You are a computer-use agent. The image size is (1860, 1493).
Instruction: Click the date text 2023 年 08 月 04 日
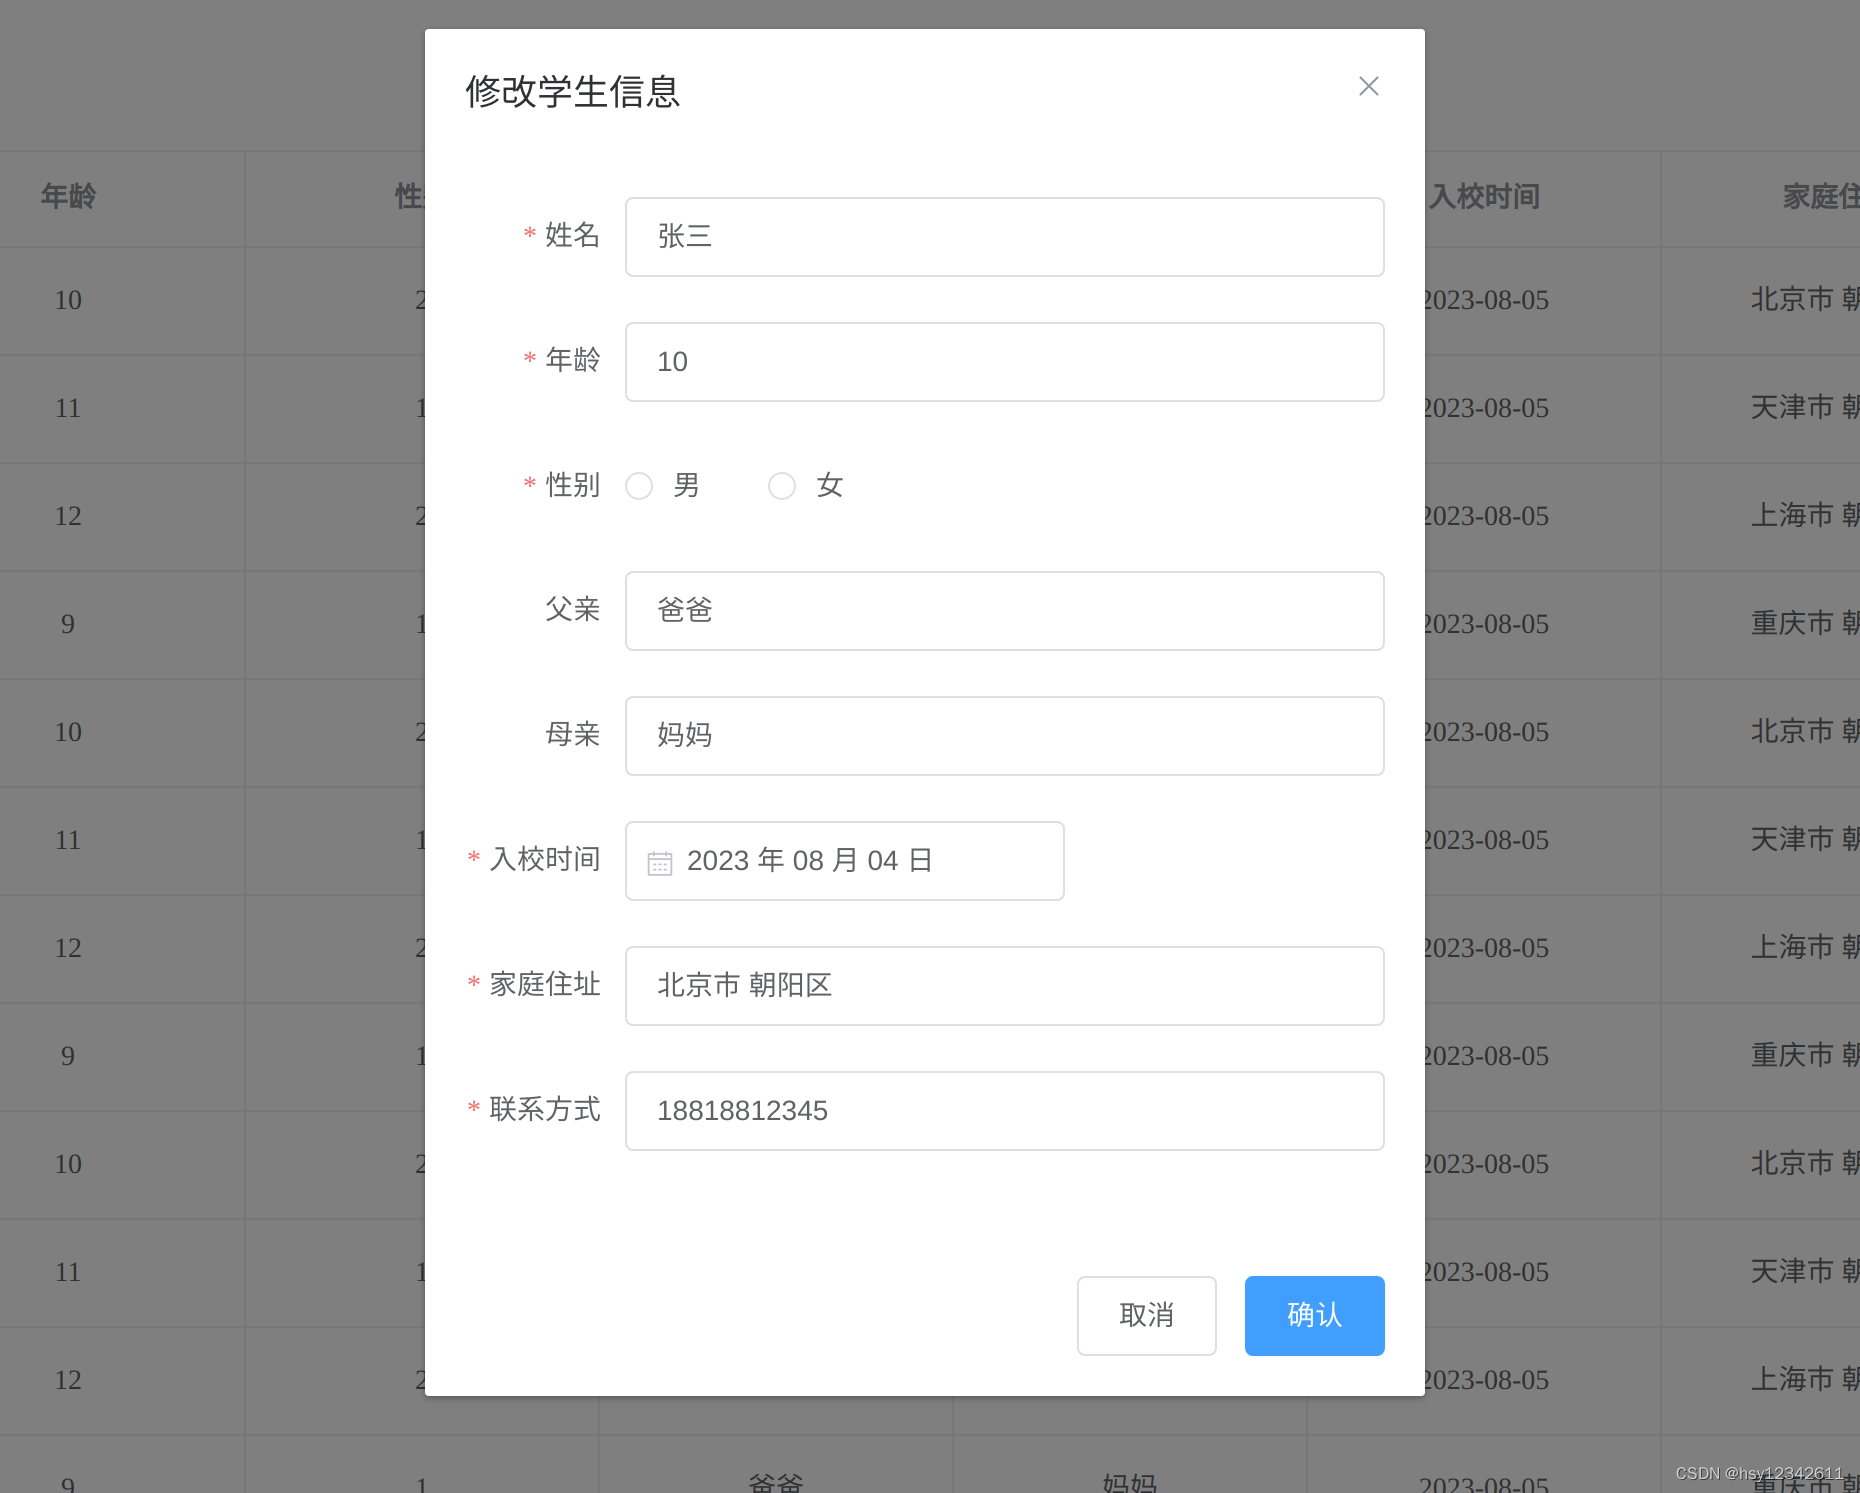tap(809, 861)
